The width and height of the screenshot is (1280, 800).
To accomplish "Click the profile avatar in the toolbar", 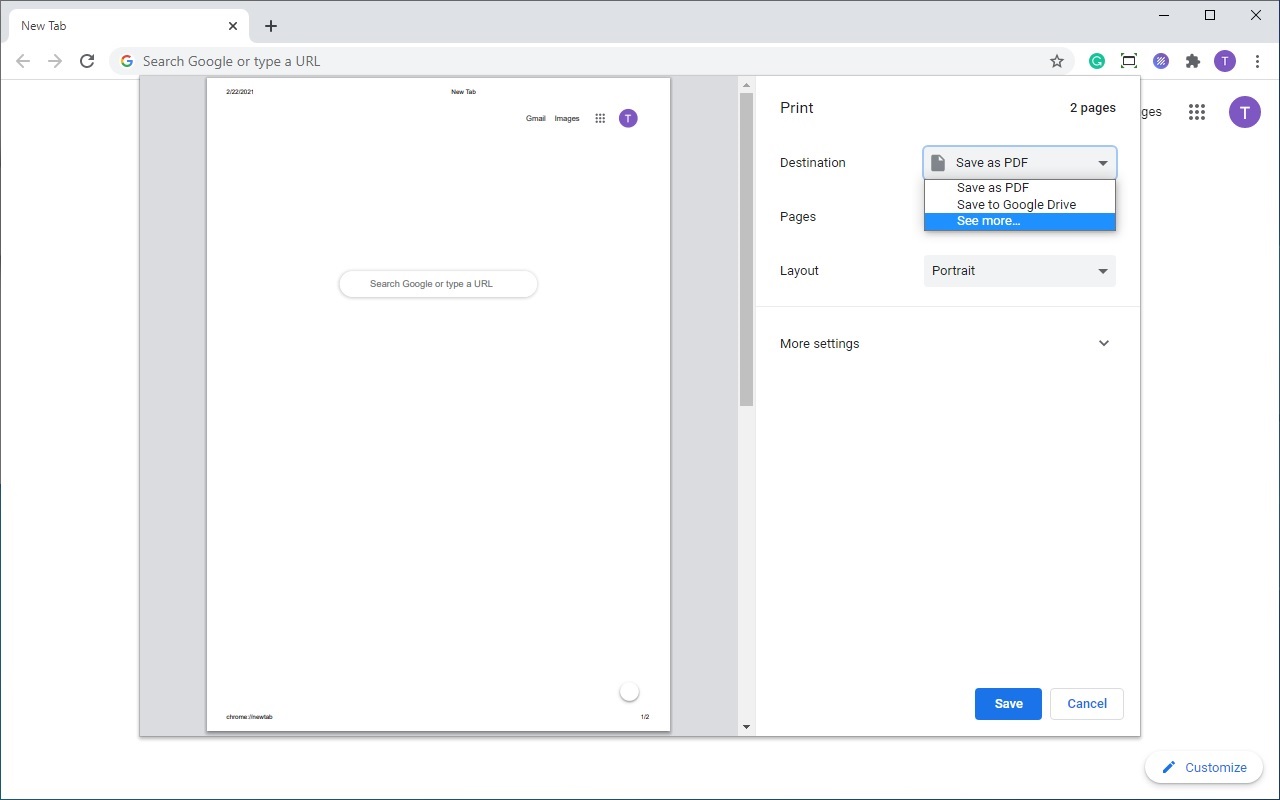I will tap(1224, 61).
